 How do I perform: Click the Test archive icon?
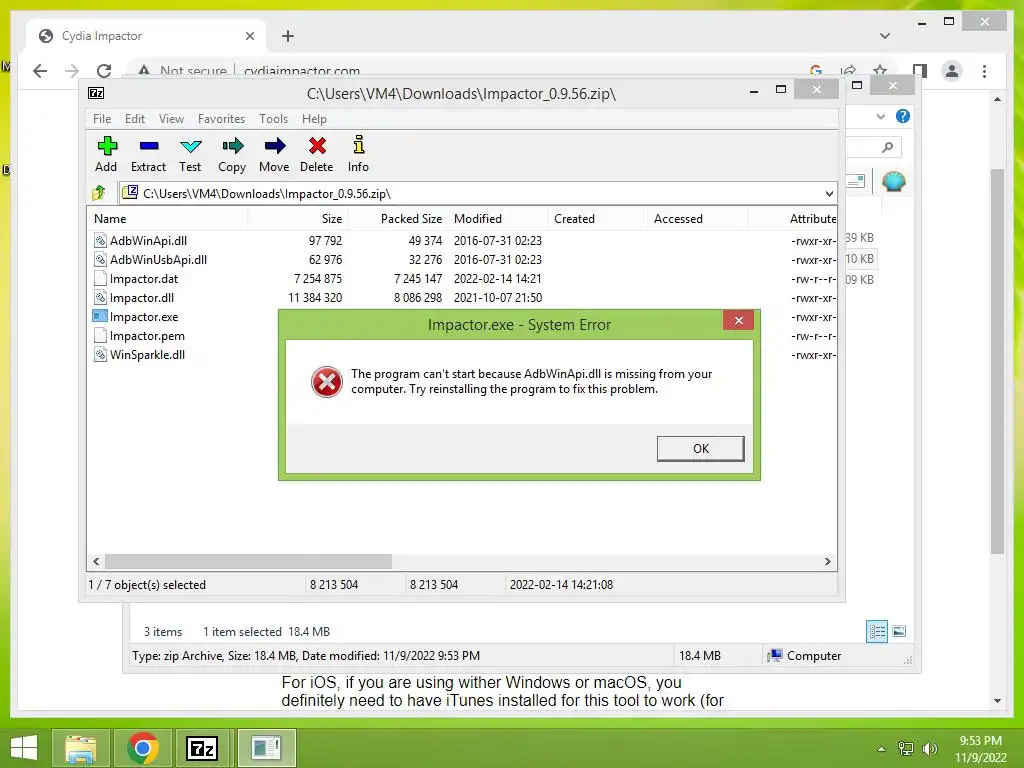(191, 146)
